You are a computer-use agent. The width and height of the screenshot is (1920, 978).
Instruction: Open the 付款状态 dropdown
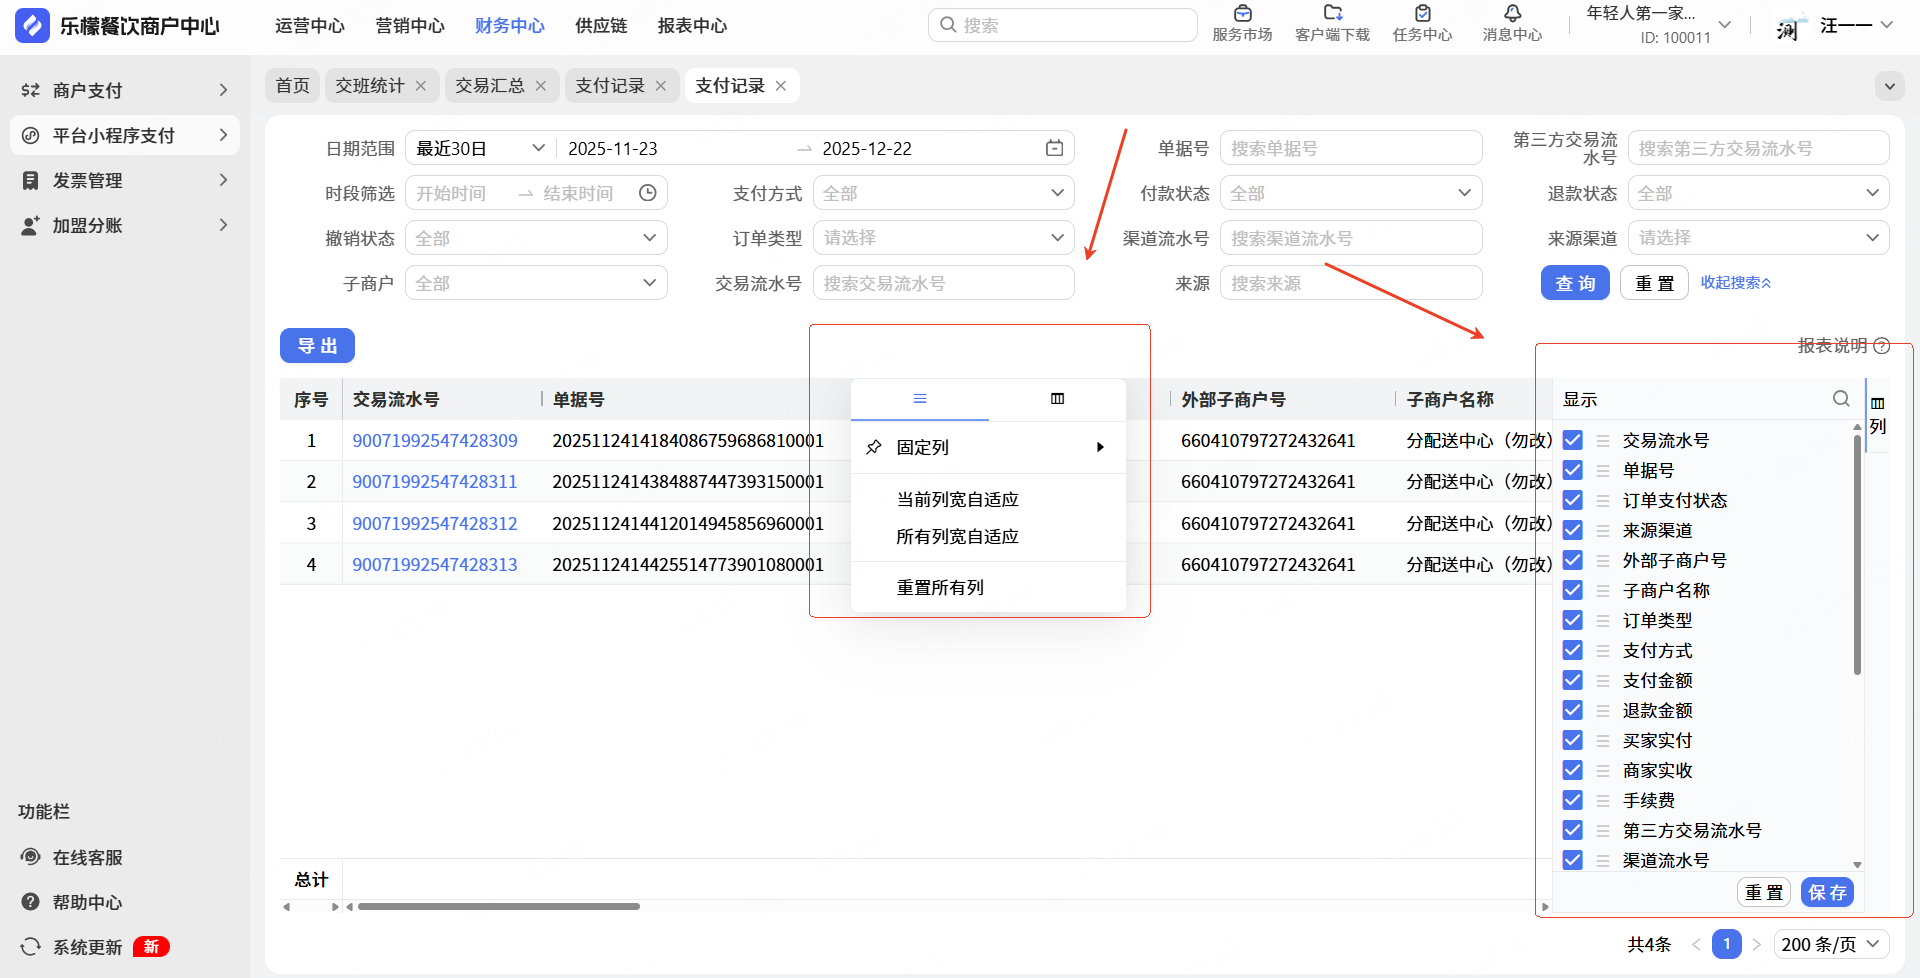1351,193
